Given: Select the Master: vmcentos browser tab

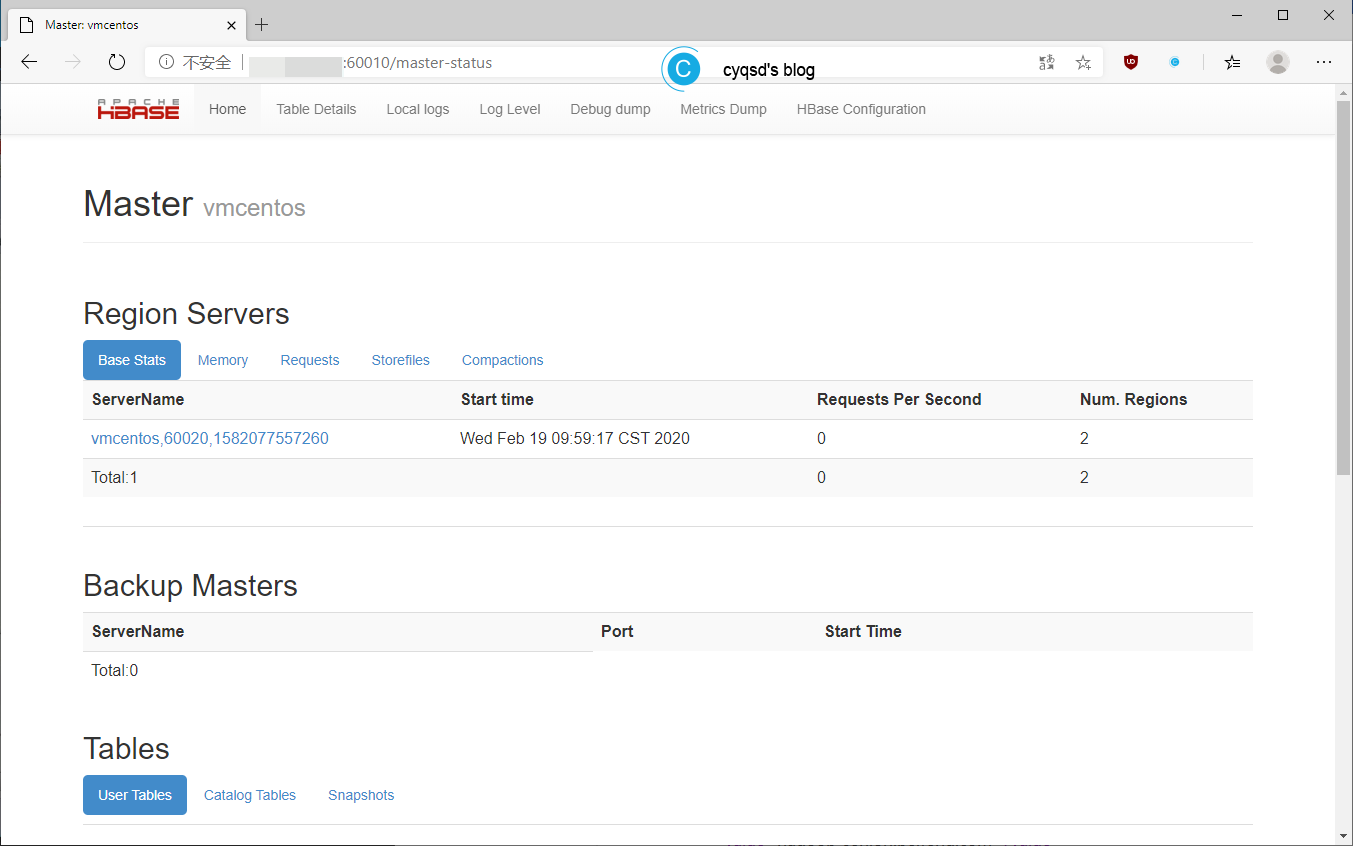Looking at the screenshot, I should point(126,24).
